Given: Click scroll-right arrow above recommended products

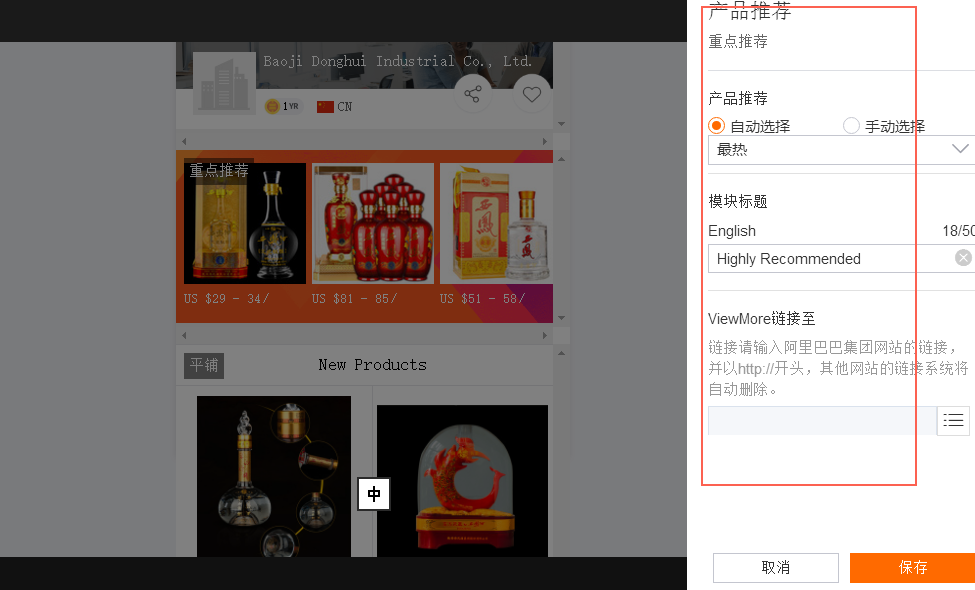Looking at the screenshot, I should [545, 142].
